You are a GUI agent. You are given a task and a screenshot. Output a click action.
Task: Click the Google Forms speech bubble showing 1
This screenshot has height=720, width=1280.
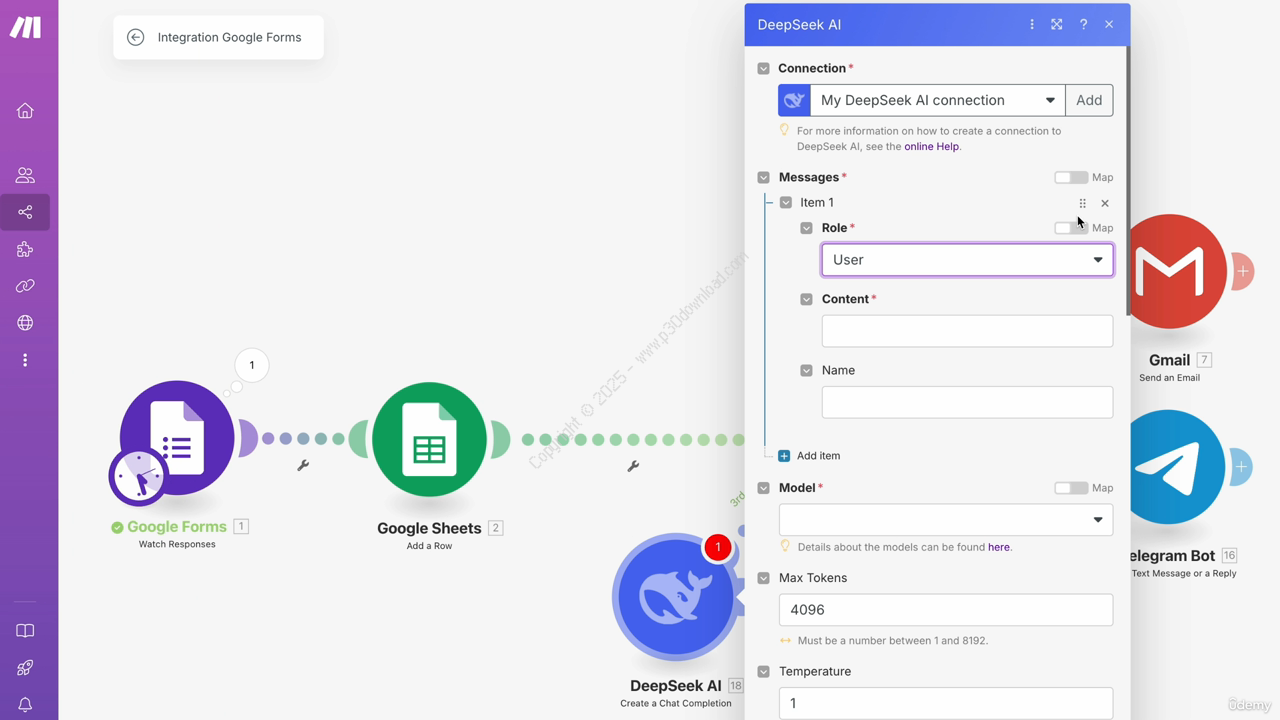(252, 365)
